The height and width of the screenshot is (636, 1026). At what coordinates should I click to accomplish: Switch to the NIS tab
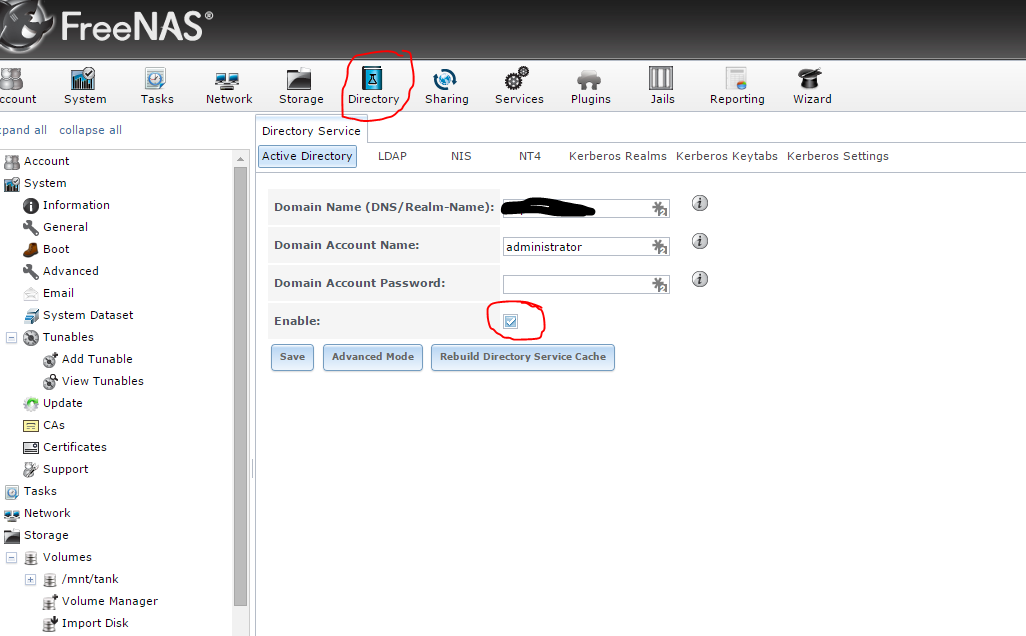coord(461,156)
